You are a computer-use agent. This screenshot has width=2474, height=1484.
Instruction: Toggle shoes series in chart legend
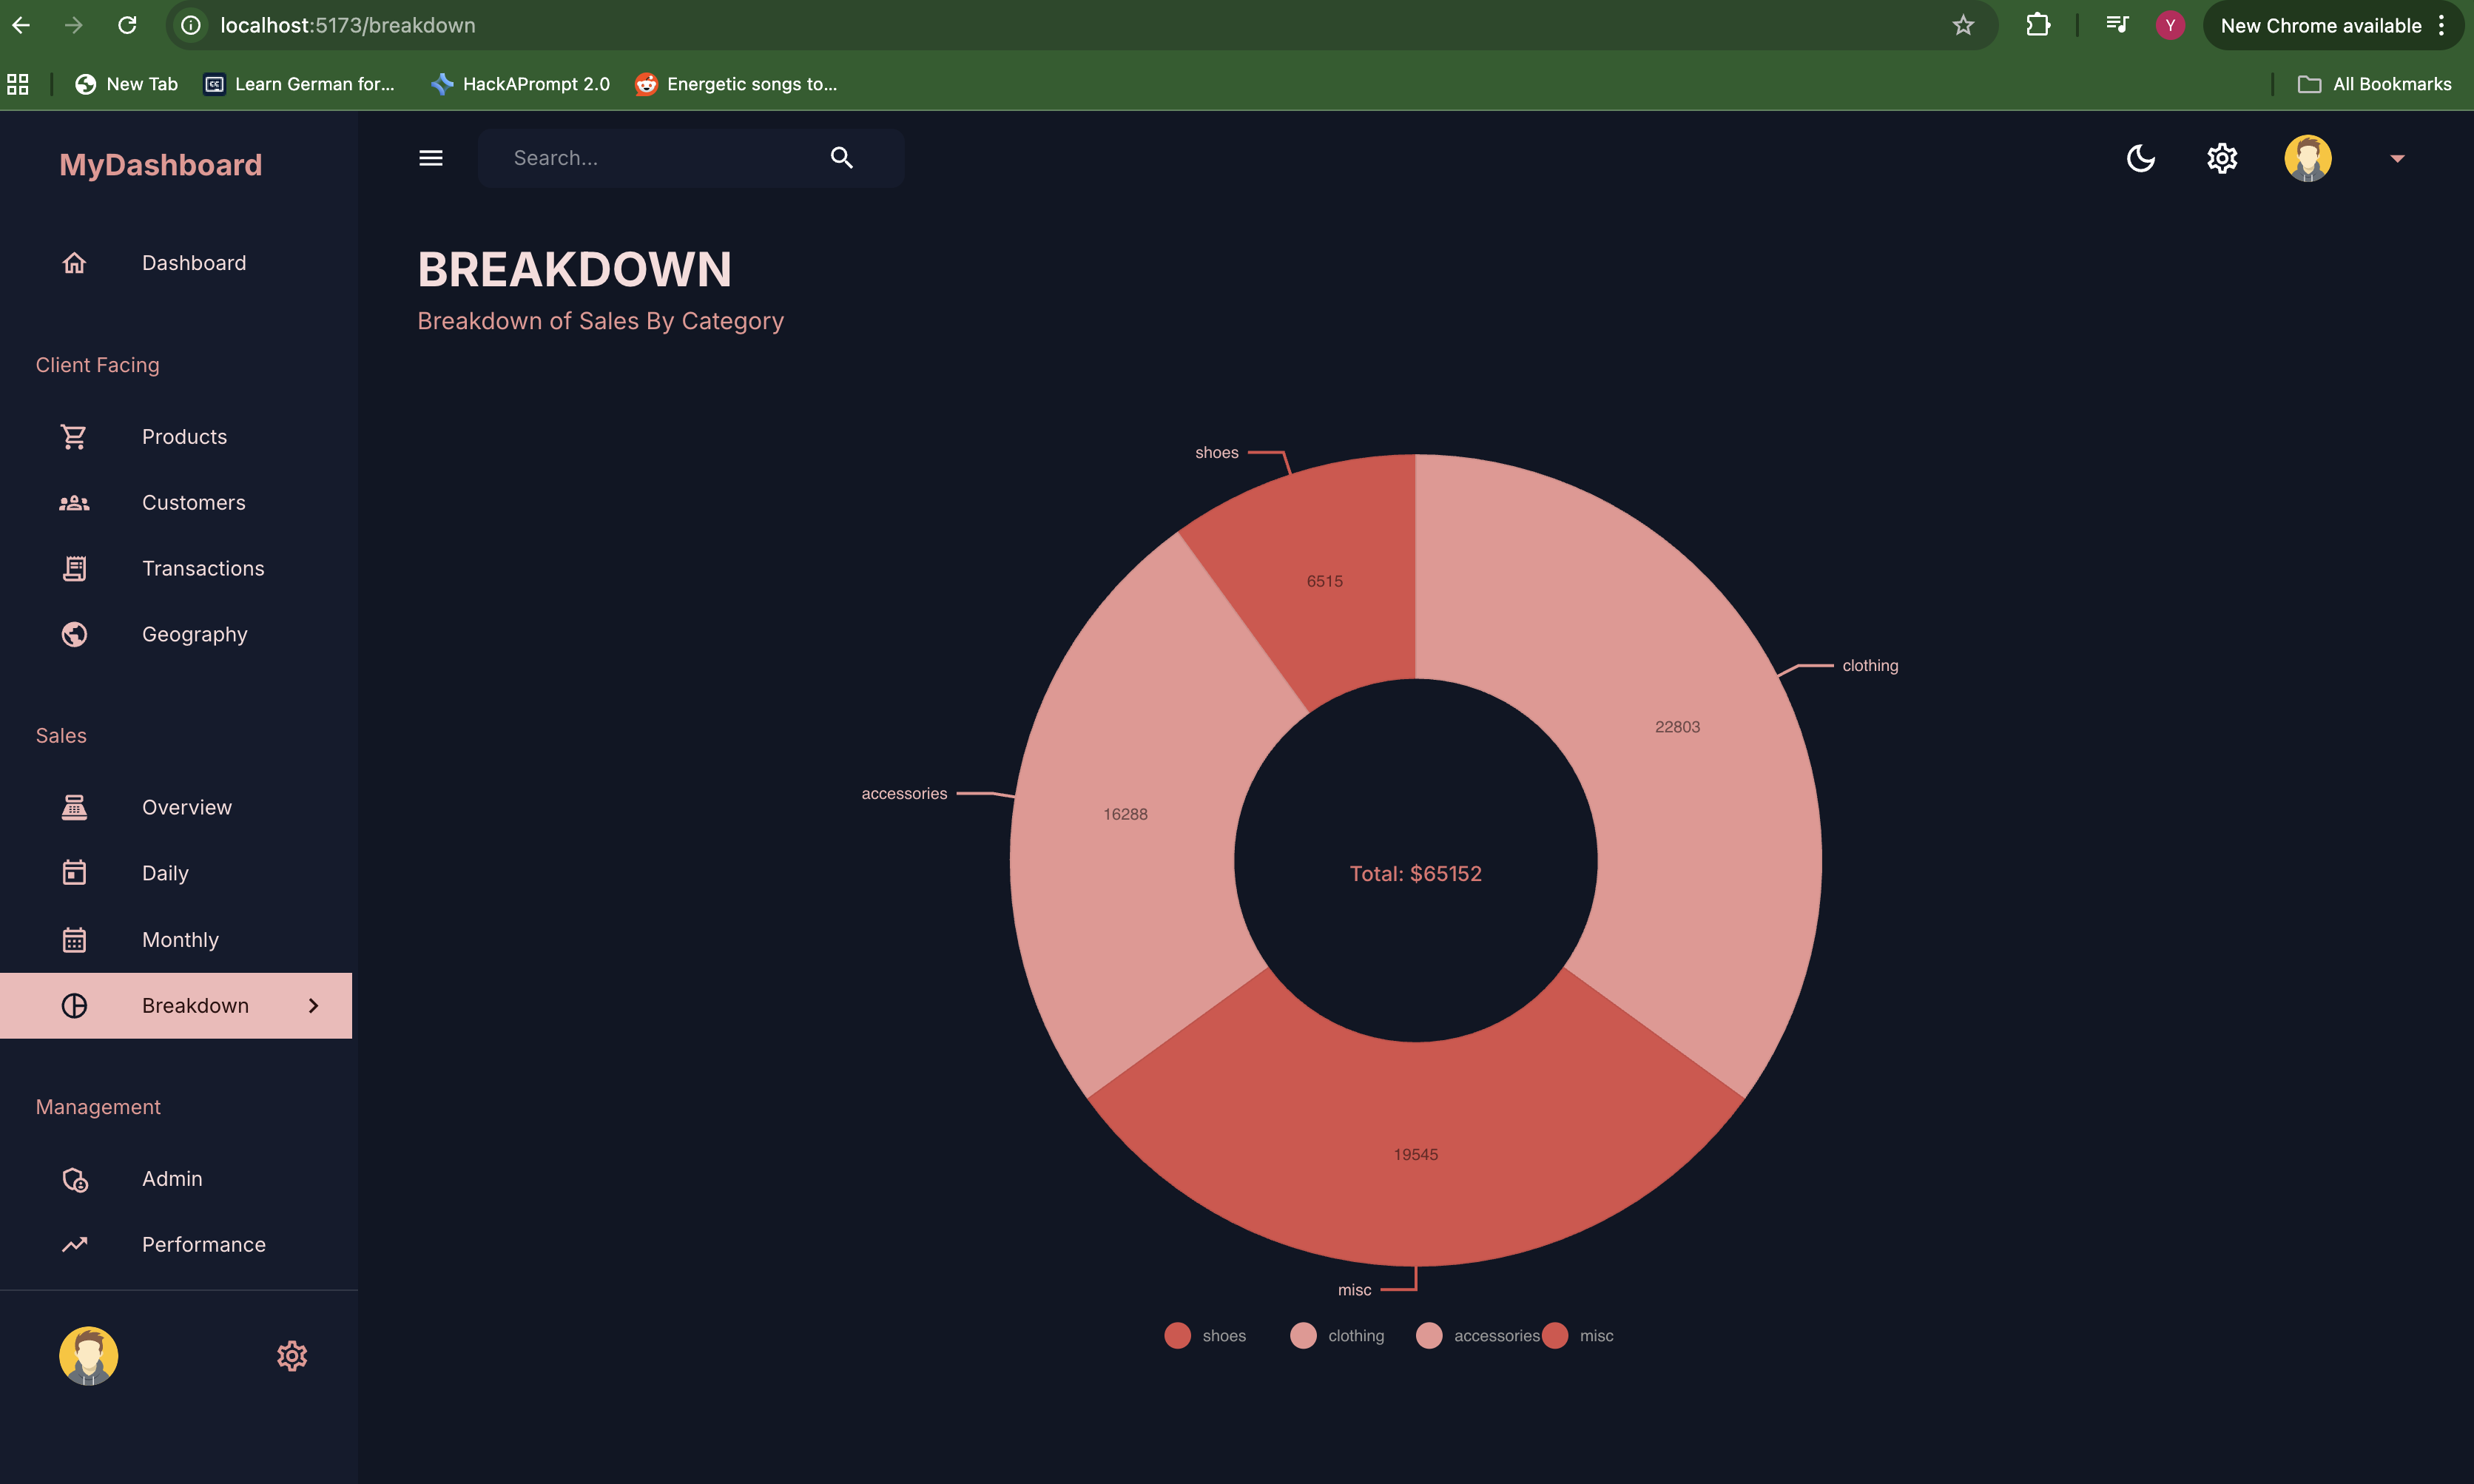[x=1205, y=1336]
